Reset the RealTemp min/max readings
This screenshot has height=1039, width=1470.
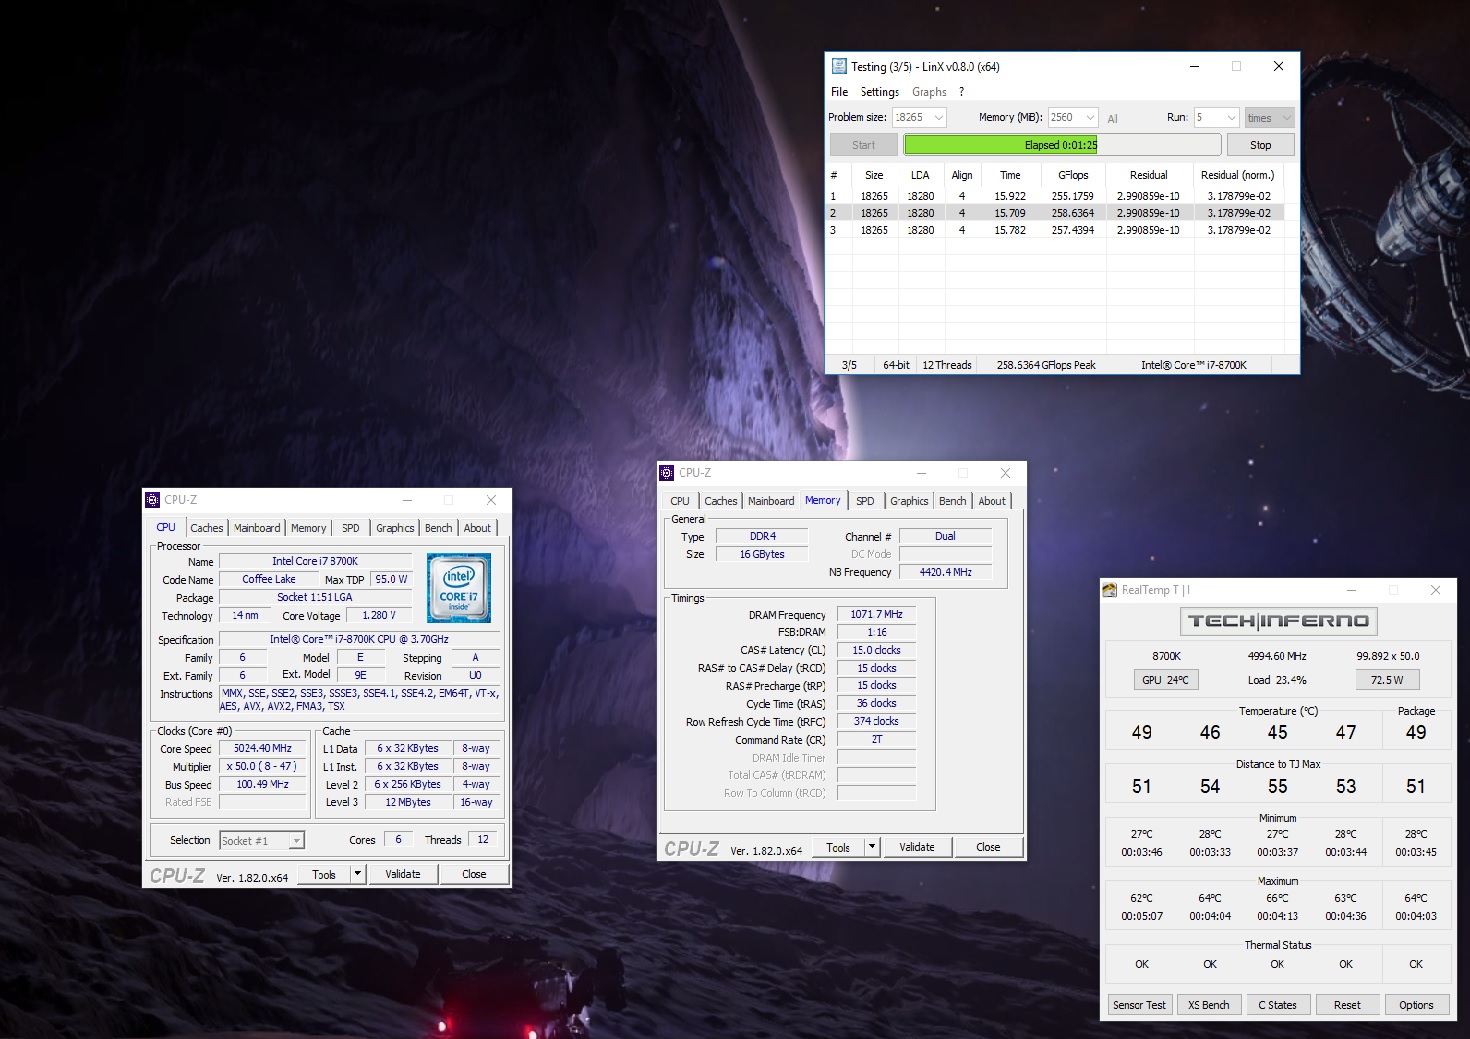pos(1347,1005)
